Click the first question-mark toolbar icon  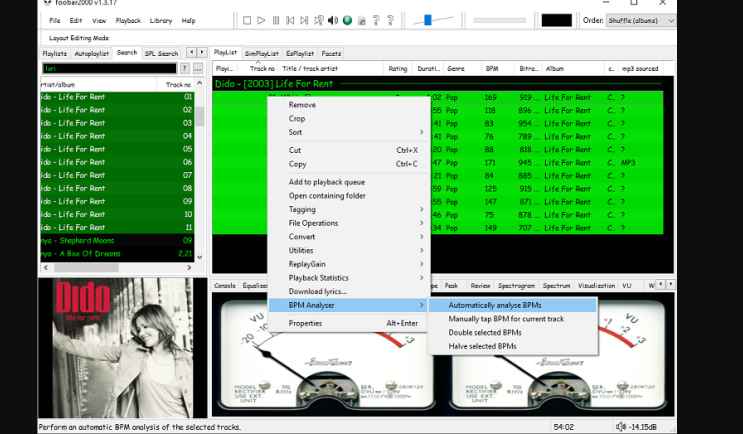pyautogui.click(x=376, y=20)
